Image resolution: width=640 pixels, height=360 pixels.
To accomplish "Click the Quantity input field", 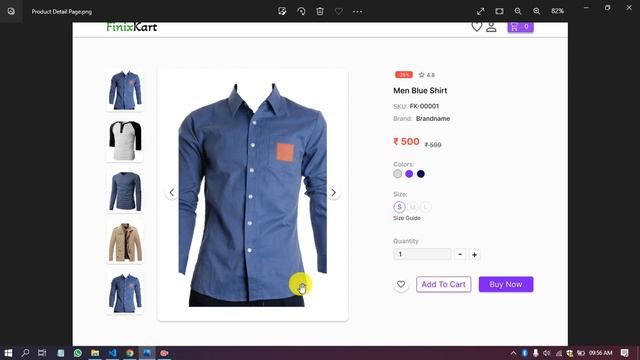I will click(422, 254).
